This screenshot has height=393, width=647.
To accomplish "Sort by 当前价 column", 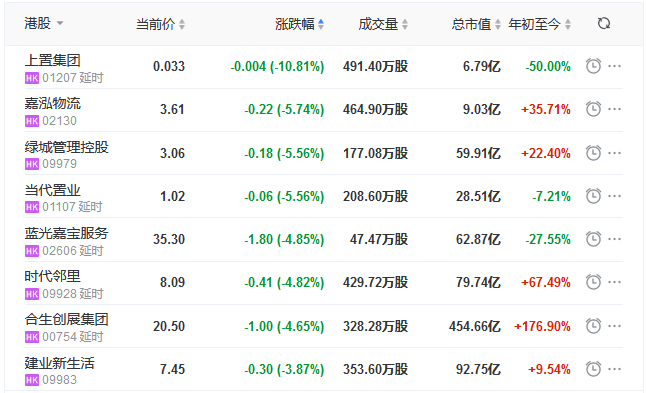I will [161, 24].
